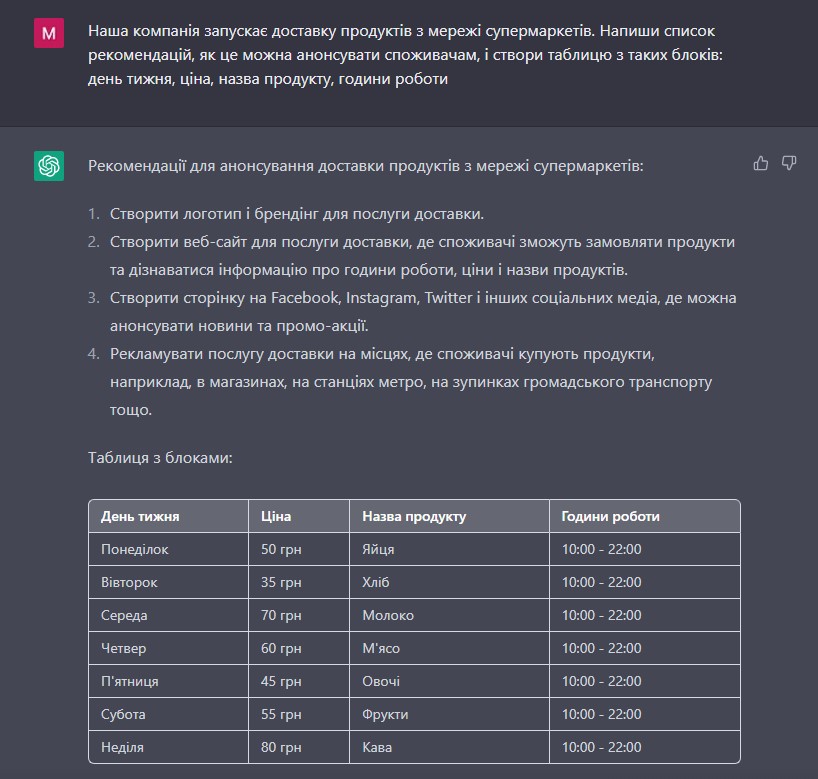The width and height of the screenshot is (818, 779).
Task: Click the ChatGPT logo avatar
Action: [49, 165]
